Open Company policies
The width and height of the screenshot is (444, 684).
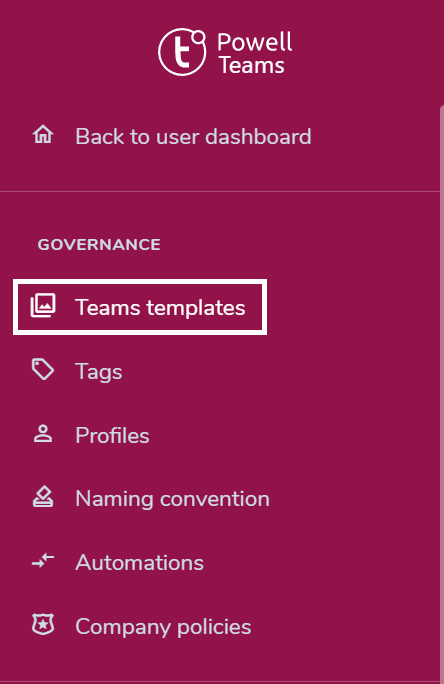click(x=163, y=627)
